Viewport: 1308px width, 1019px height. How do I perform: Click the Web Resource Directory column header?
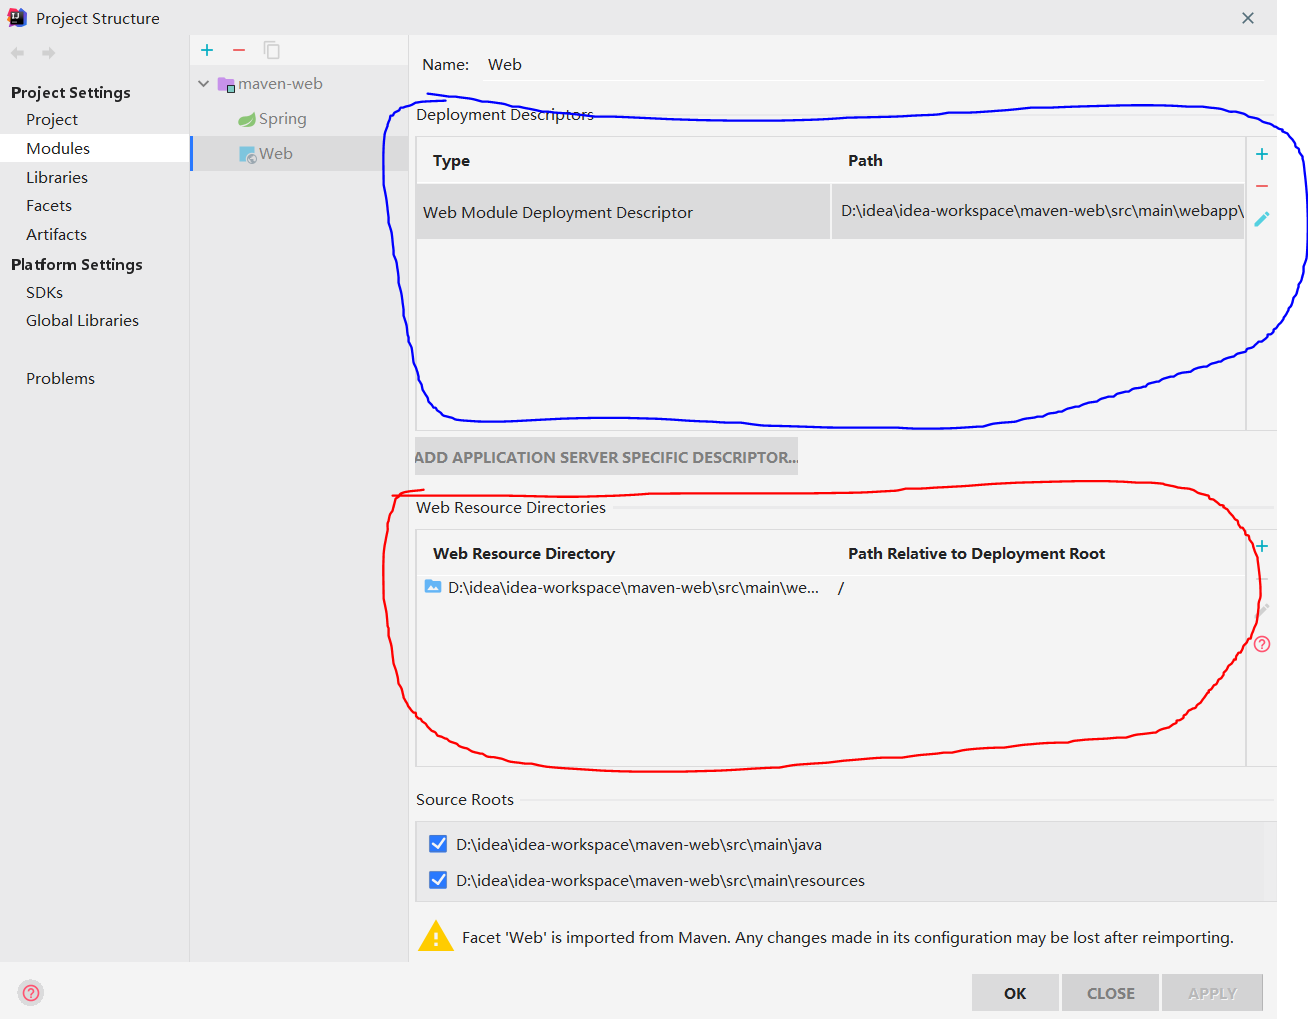524,554
